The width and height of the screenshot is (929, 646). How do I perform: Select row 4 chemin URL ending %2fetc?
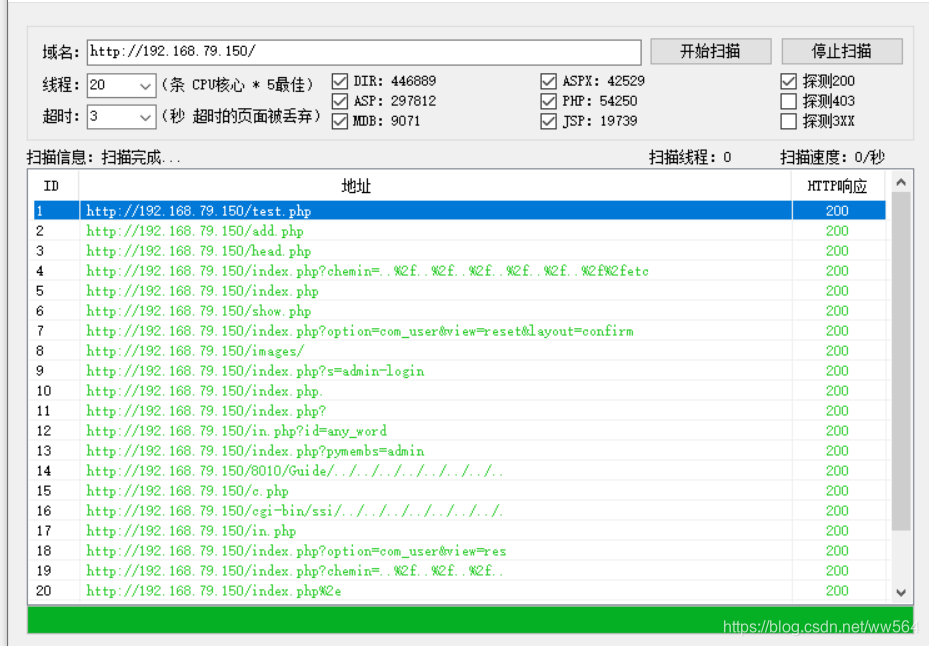click(459, 271)
